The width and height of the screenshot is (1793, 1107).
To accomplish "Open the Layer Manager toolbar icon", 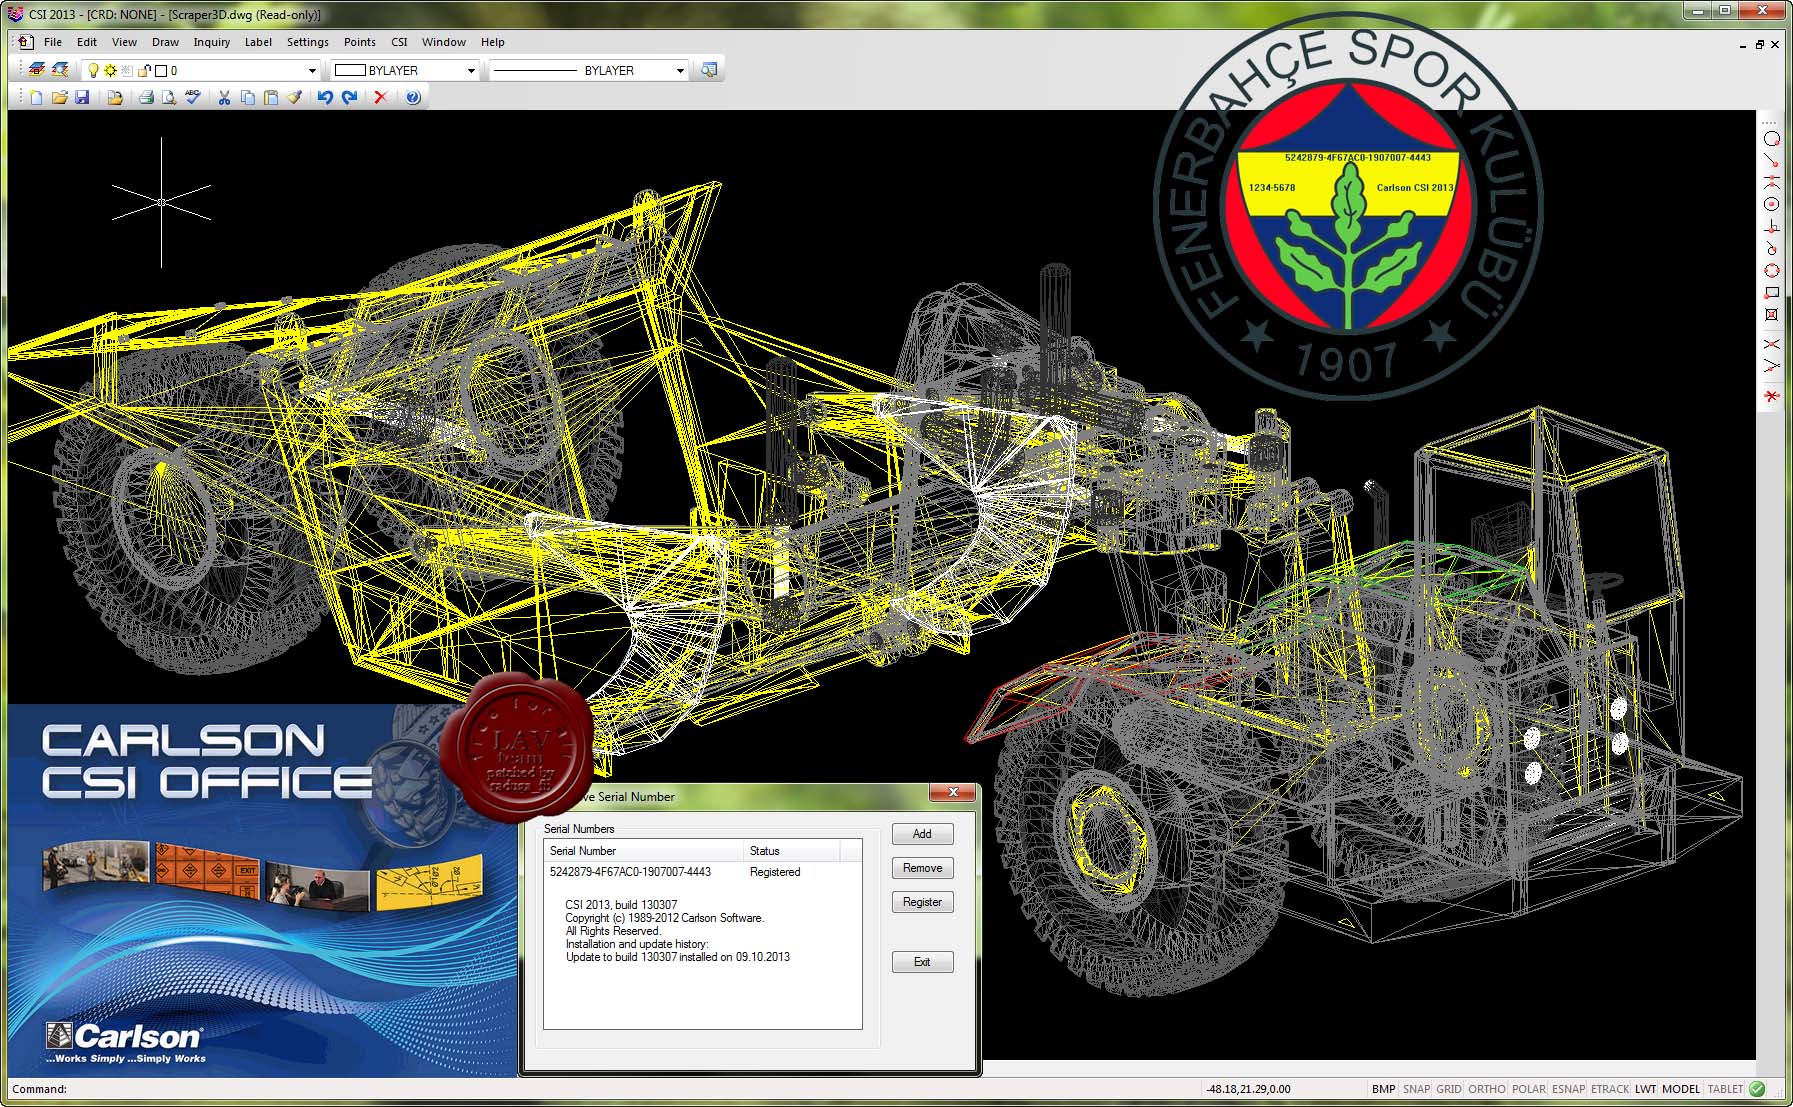I will tap(36, 70).
